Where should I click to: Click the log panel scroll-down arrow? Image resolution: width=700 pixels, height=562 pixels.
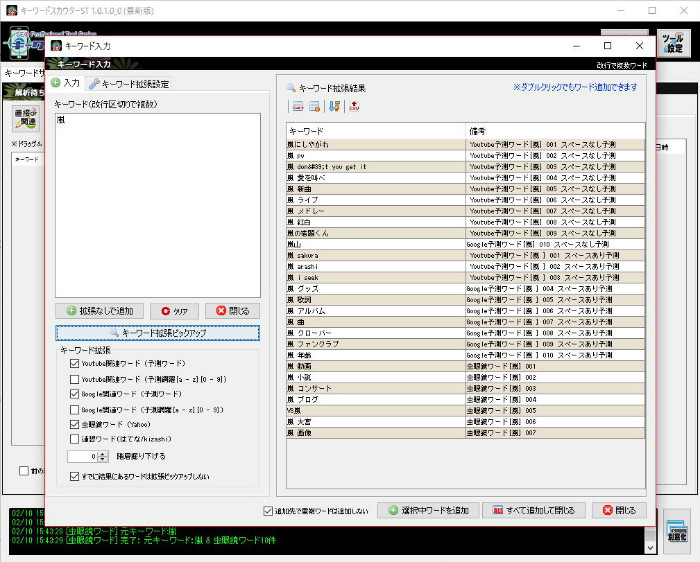[x=650, y=548]
